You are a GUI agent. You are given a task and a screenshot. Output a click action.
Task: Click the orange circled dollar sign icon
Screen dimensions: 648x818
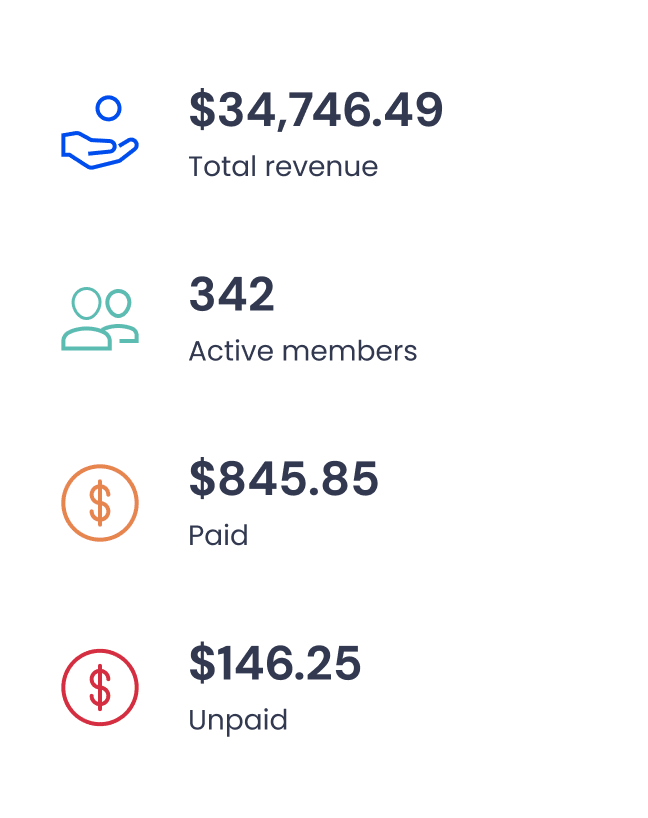[100, 502]
